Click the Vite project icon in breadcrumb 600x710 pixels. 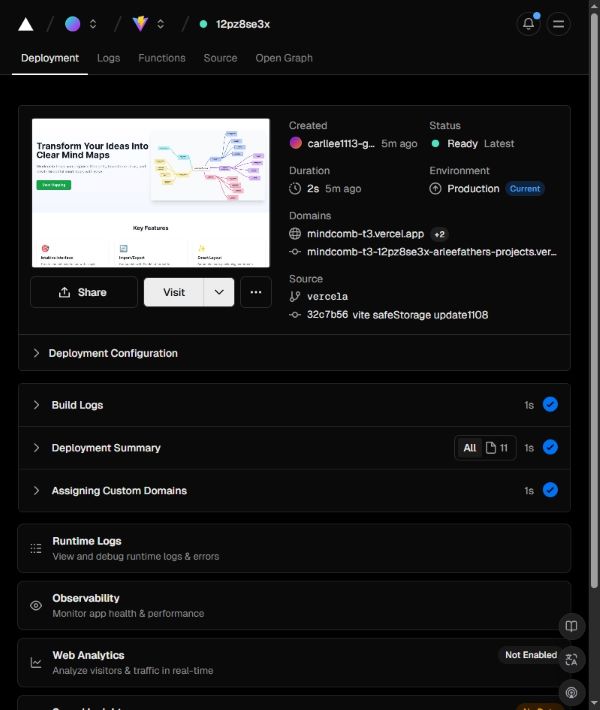pyautogui.click(x=140, y=24)
